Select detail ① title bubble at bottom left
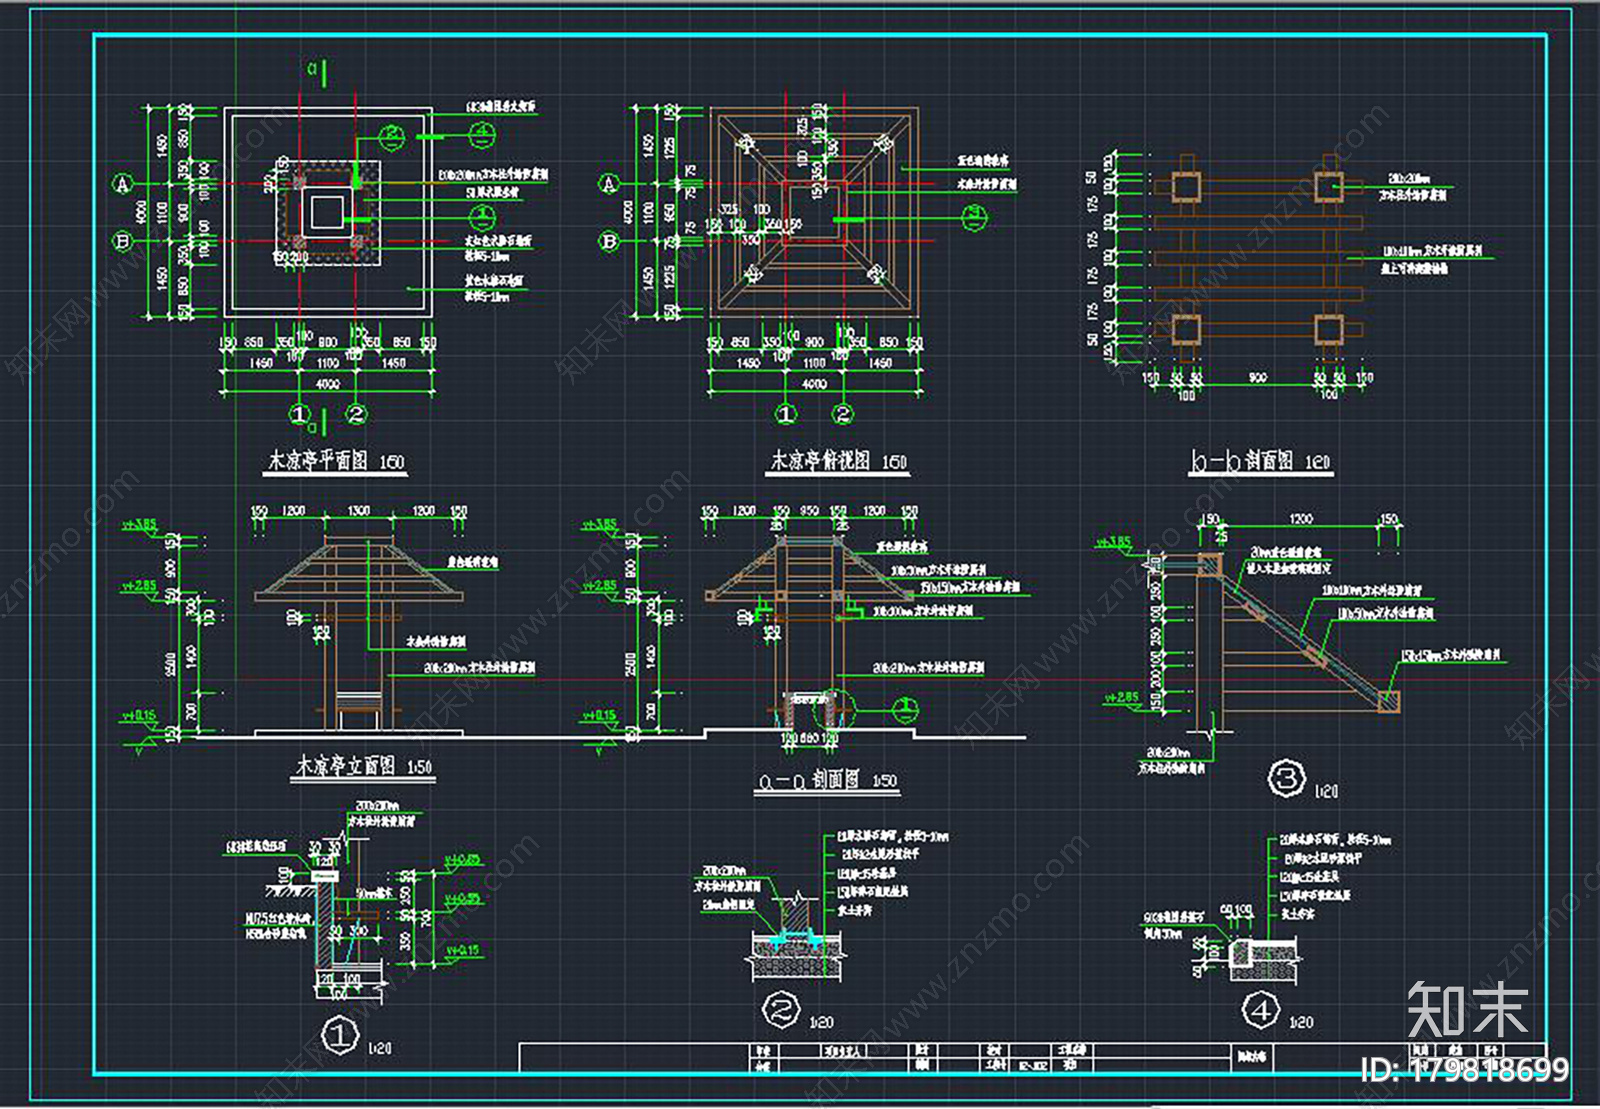Image resolution: width=1600 pixels, height=1109 pixels. 341,1035
